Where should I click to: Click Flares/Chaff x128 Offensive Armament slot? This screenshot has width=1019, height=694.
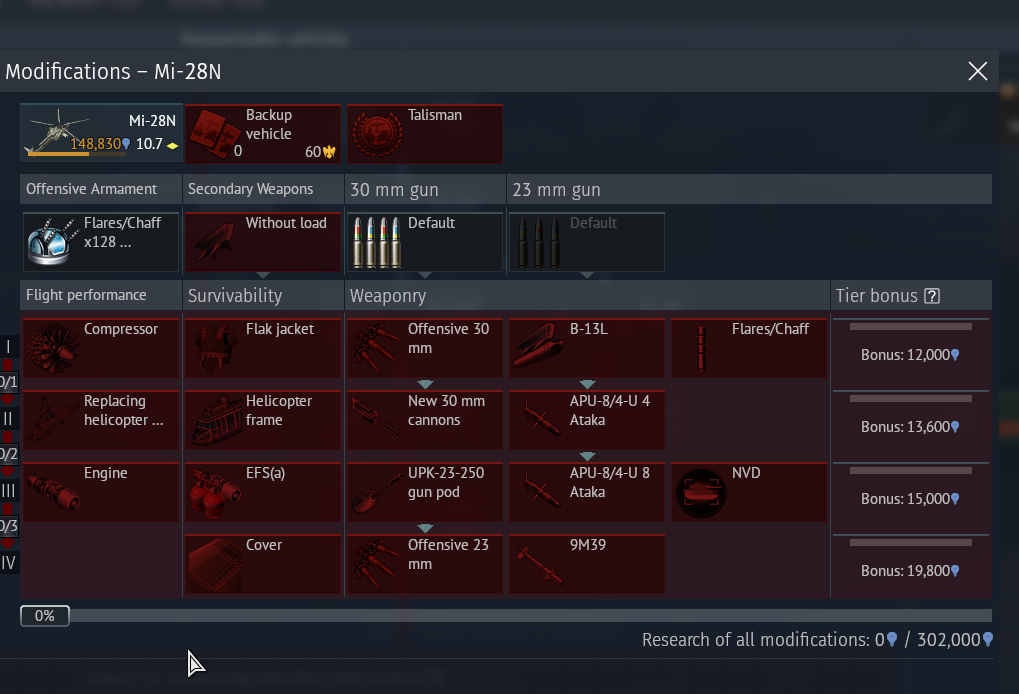(101, 242)
